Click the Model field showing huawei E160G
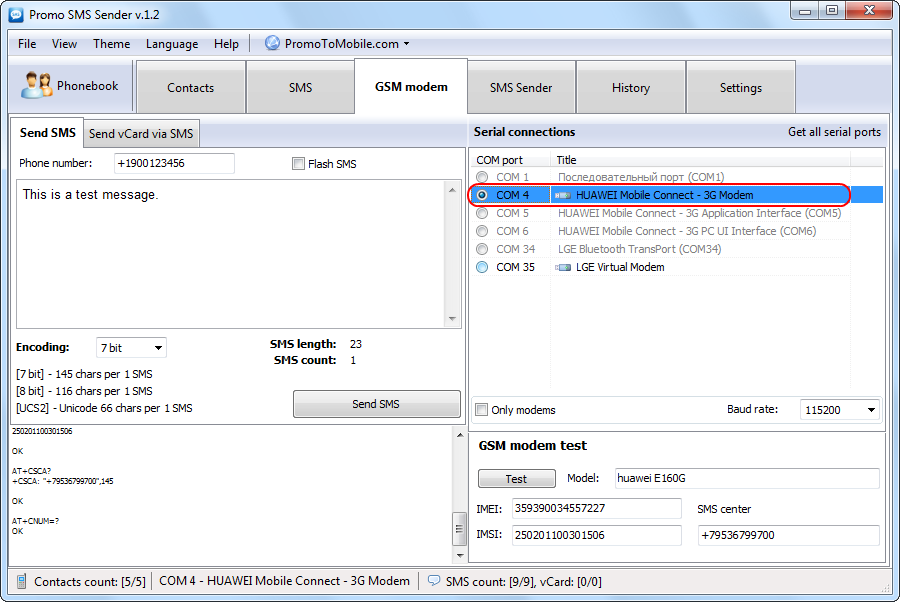This screenshot has height=602, width=900. point(747,478)
